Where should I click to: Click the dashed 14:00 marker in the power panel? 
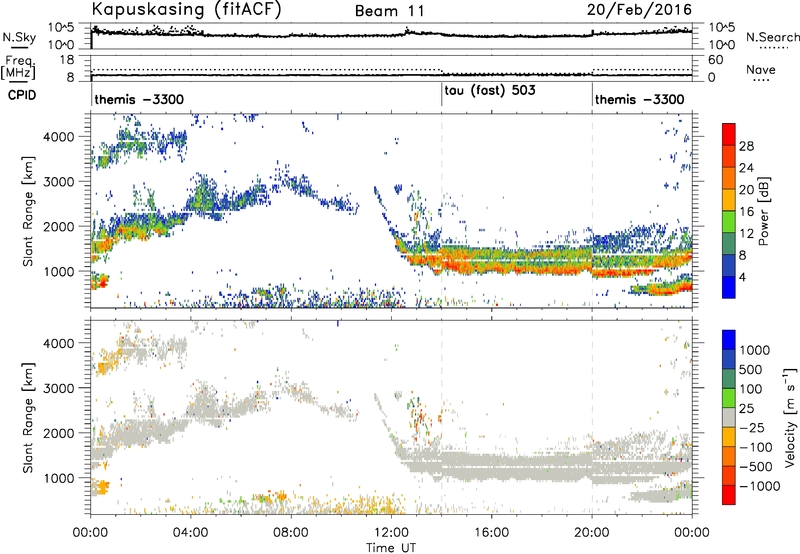[442, 210]
